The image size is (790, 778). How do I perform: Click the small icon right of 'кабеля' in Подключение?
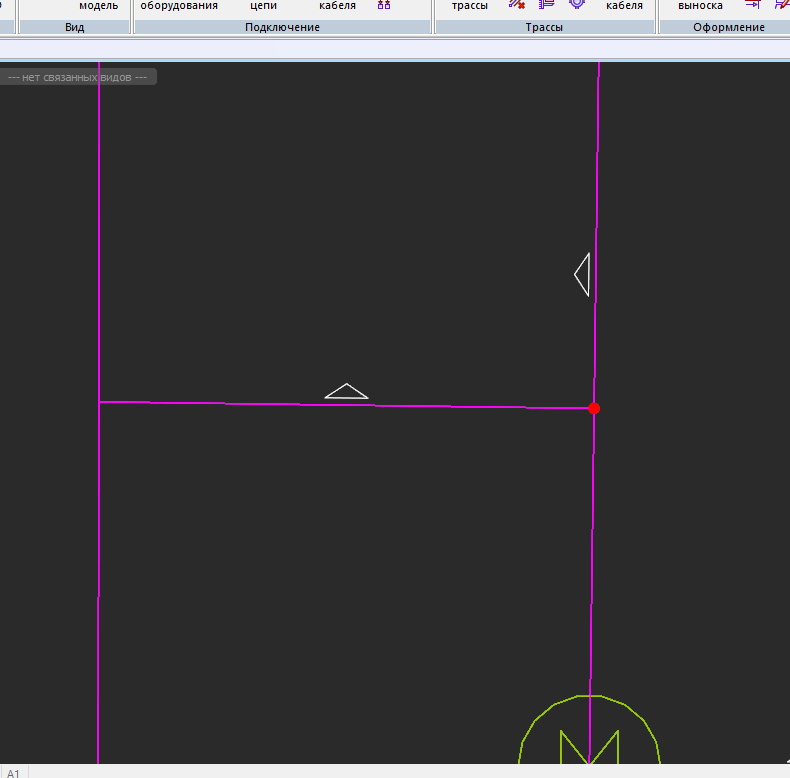384,5
